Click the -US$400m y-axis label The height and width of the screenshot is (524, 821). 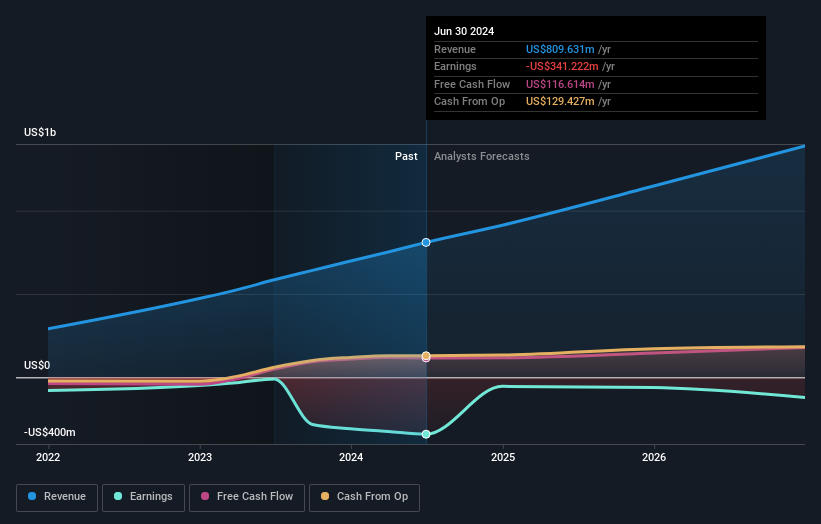[x=50, y=432]
